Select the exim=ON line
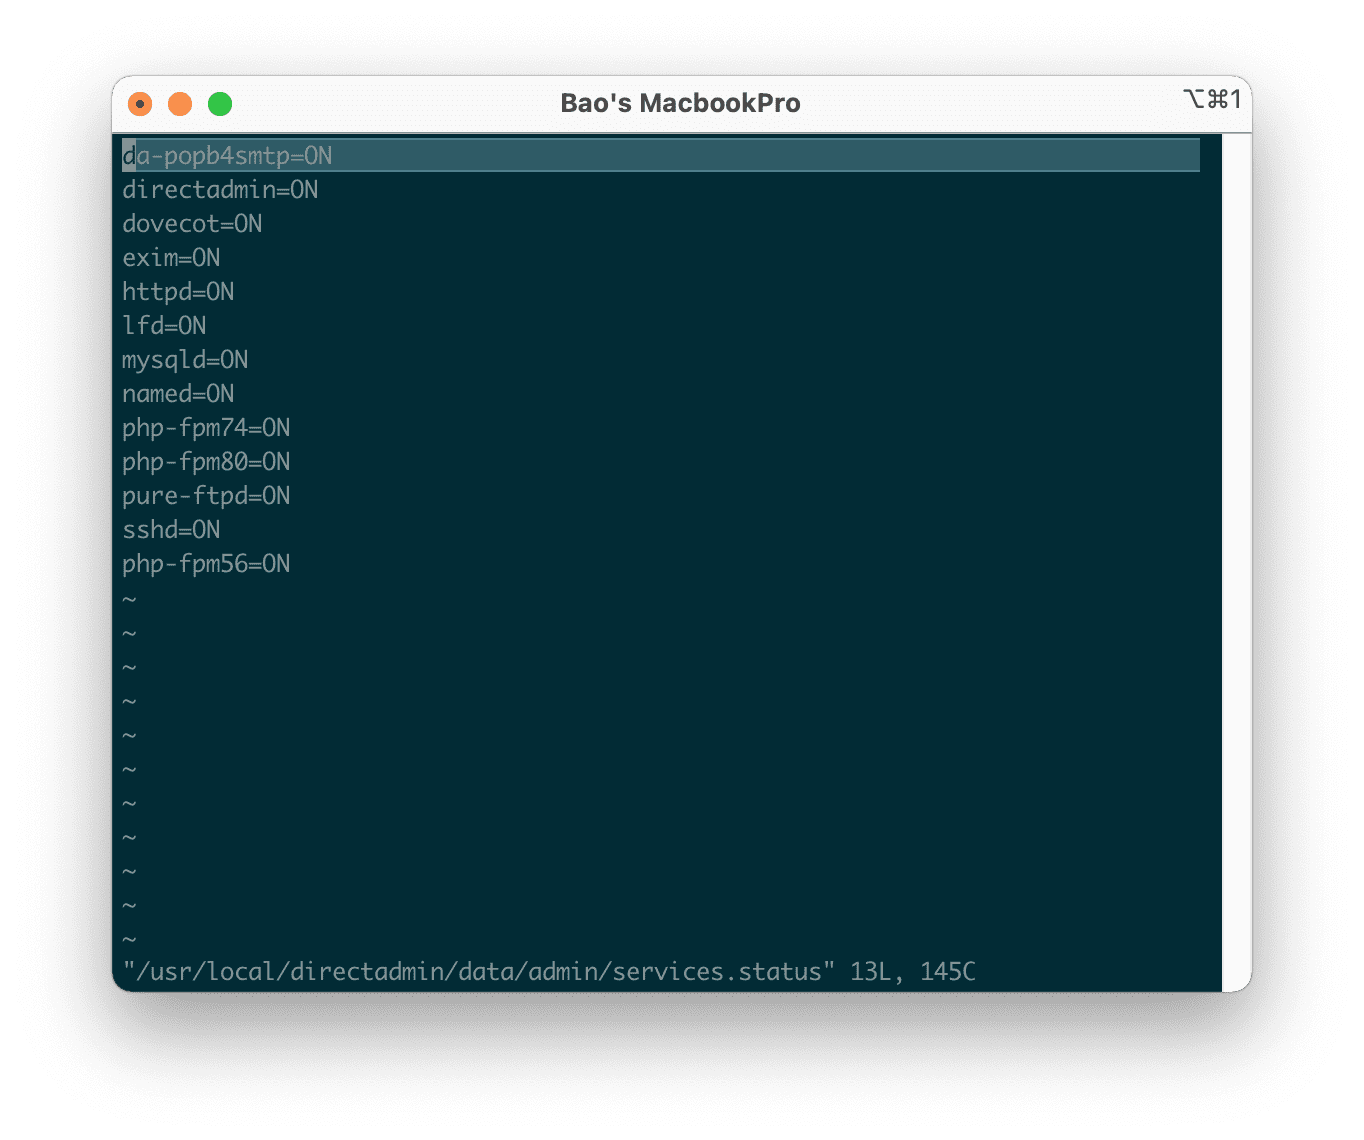The image size is (1364, 1140). pos(171,258)
